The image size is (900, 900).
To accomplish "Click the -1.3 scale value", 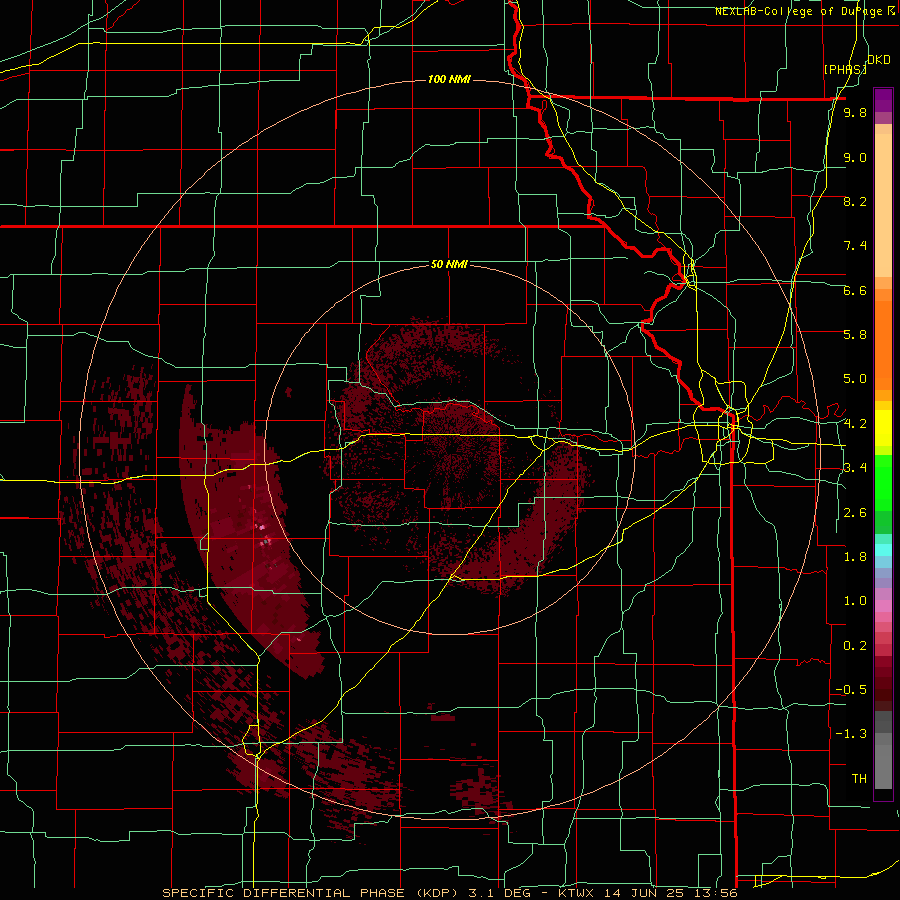I will 851,734.
